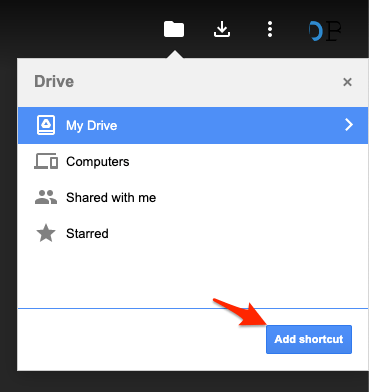Close the Drive dialog with the X
The image size is (369, 392).
(x=347, y=82)
